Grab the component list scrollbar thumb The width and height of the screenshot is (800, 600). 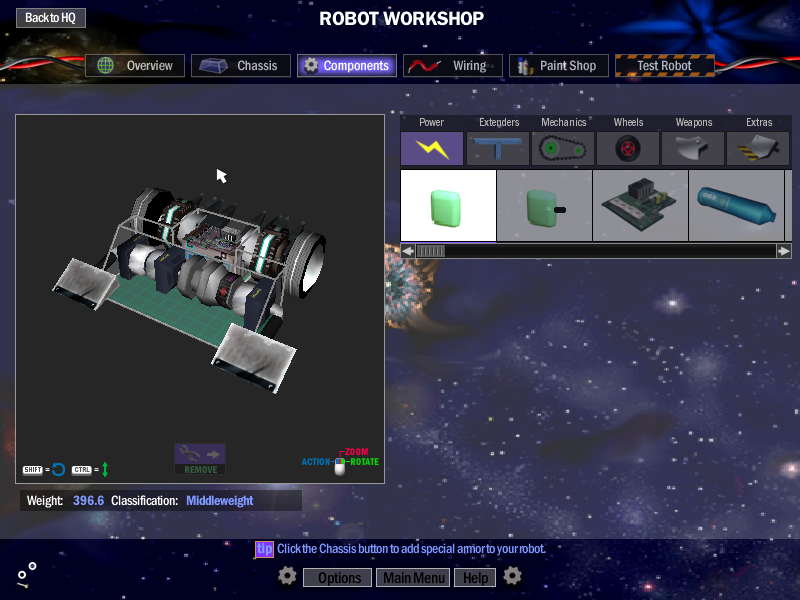pos(431,251)
